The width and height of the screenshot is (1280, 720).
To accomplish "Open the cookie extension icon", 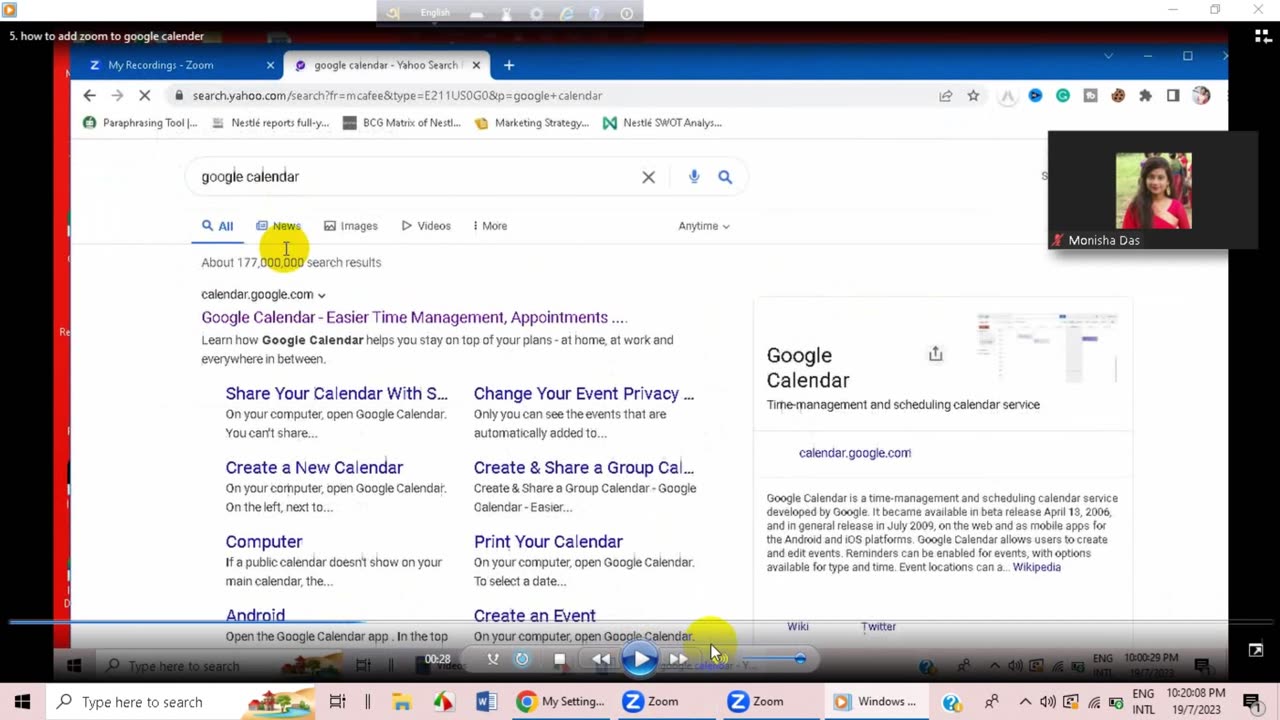I will pyautogui.click(x=1118, y=95).
